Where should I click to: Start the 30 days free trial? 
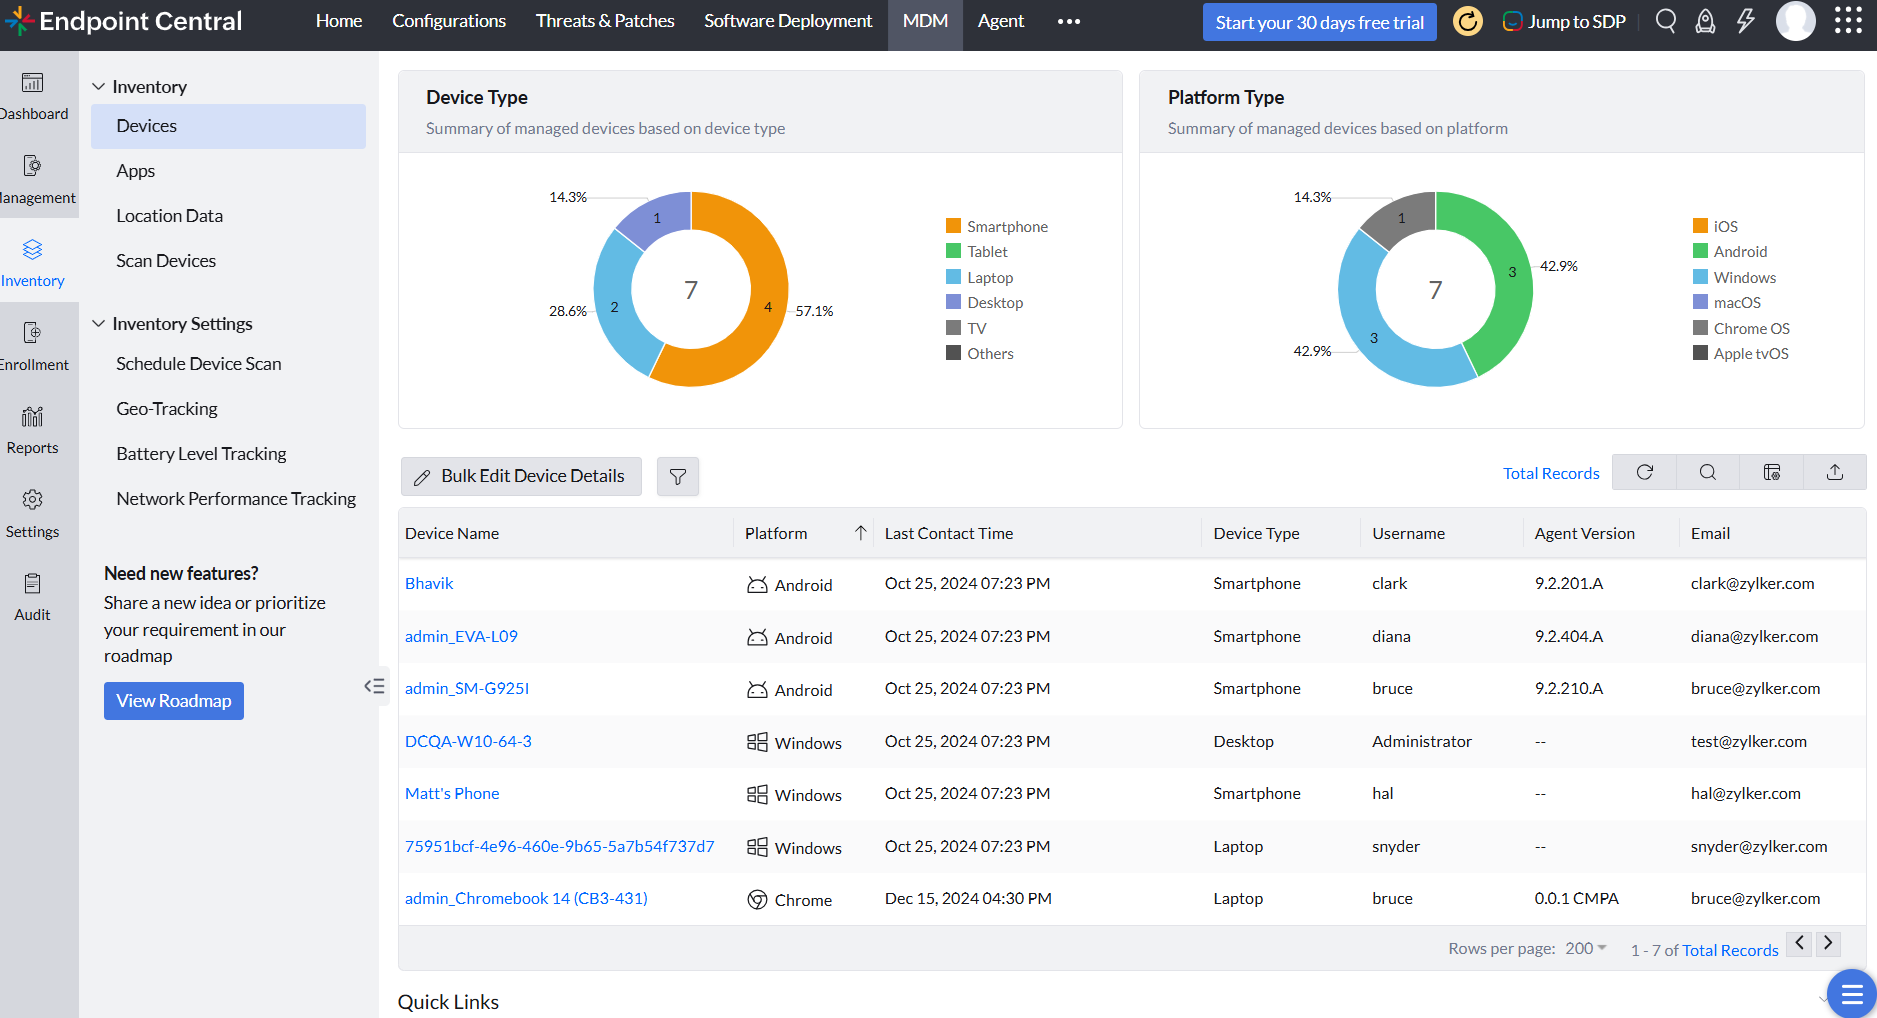[x=1320, y=22]
